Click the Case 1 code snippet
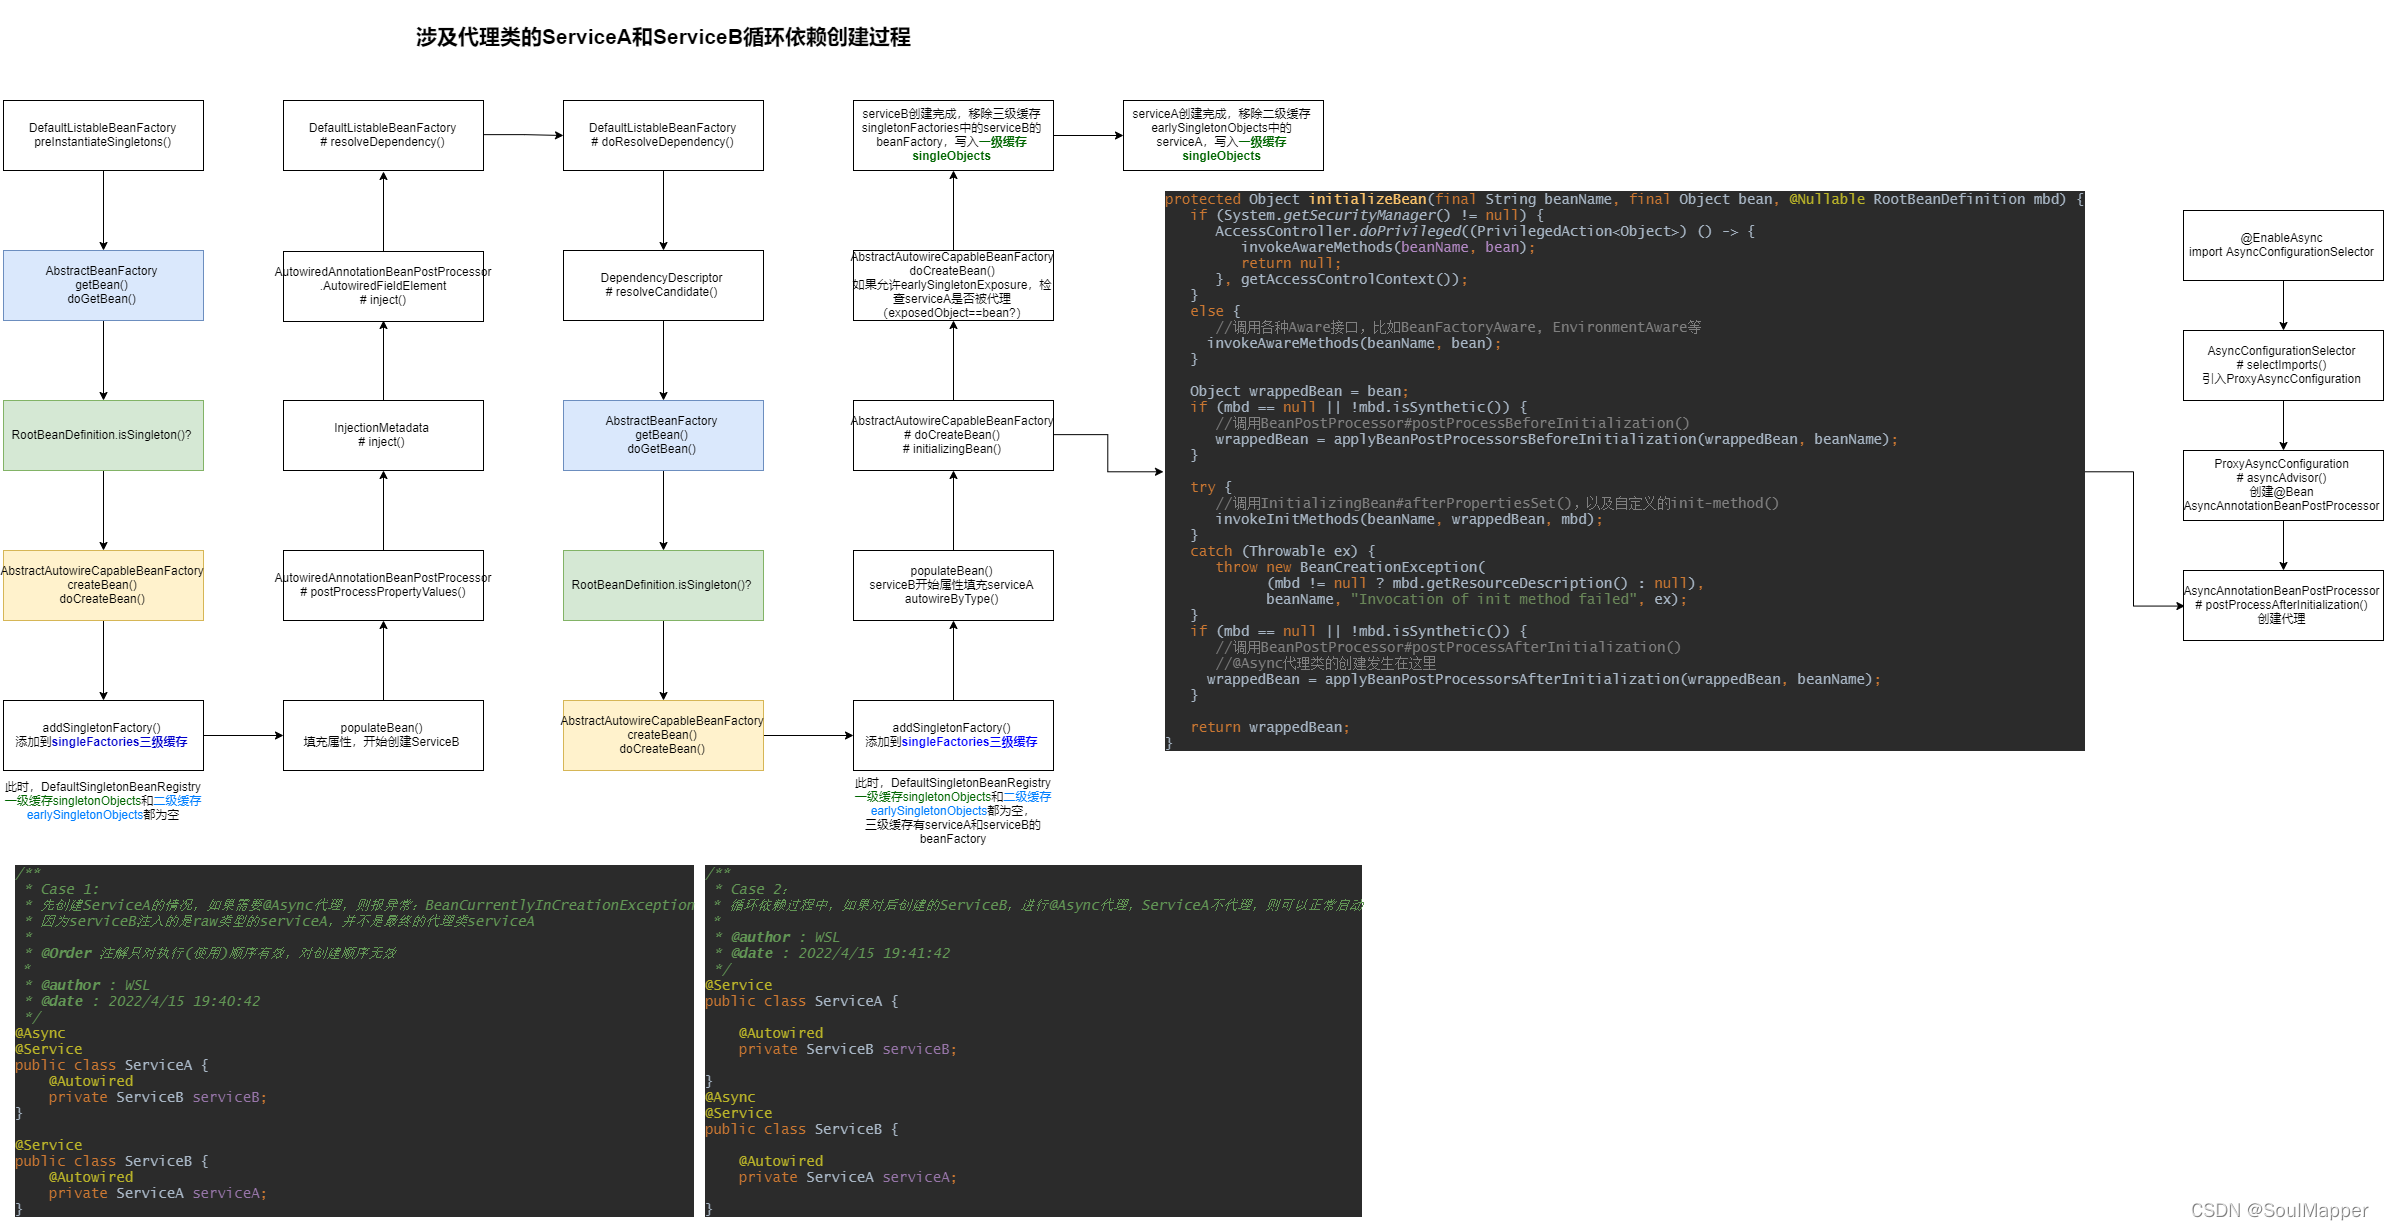 pos(353,1040)
